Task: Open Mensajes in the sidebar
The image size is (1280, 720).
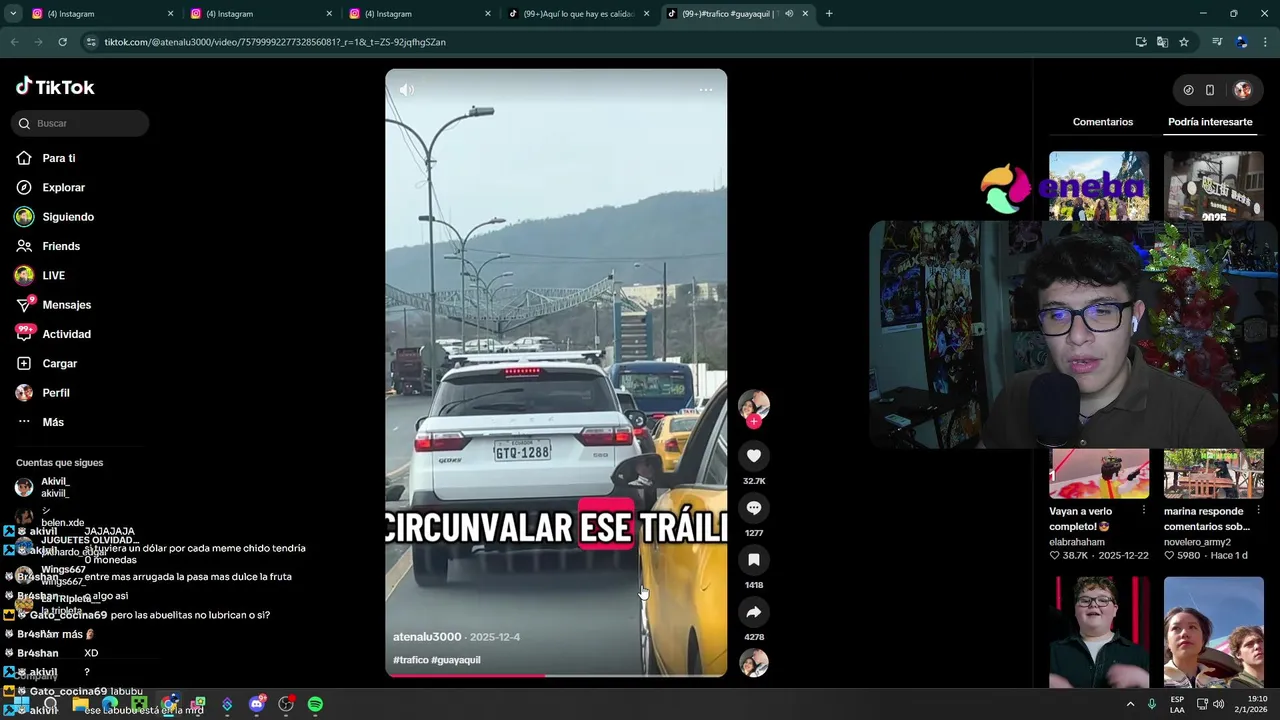Action: tap(66, 305)
